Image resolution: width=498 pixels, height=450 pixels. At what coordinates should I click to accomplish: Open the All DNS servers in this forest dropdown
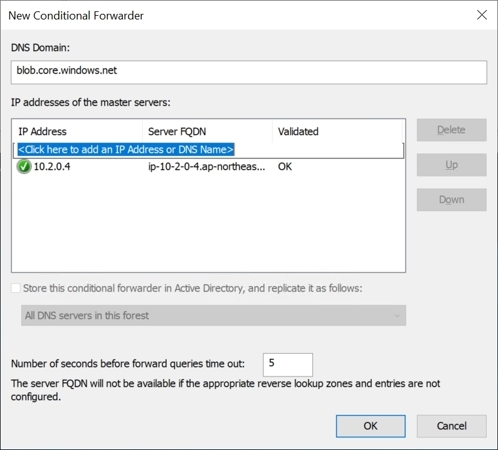[213, 315]
